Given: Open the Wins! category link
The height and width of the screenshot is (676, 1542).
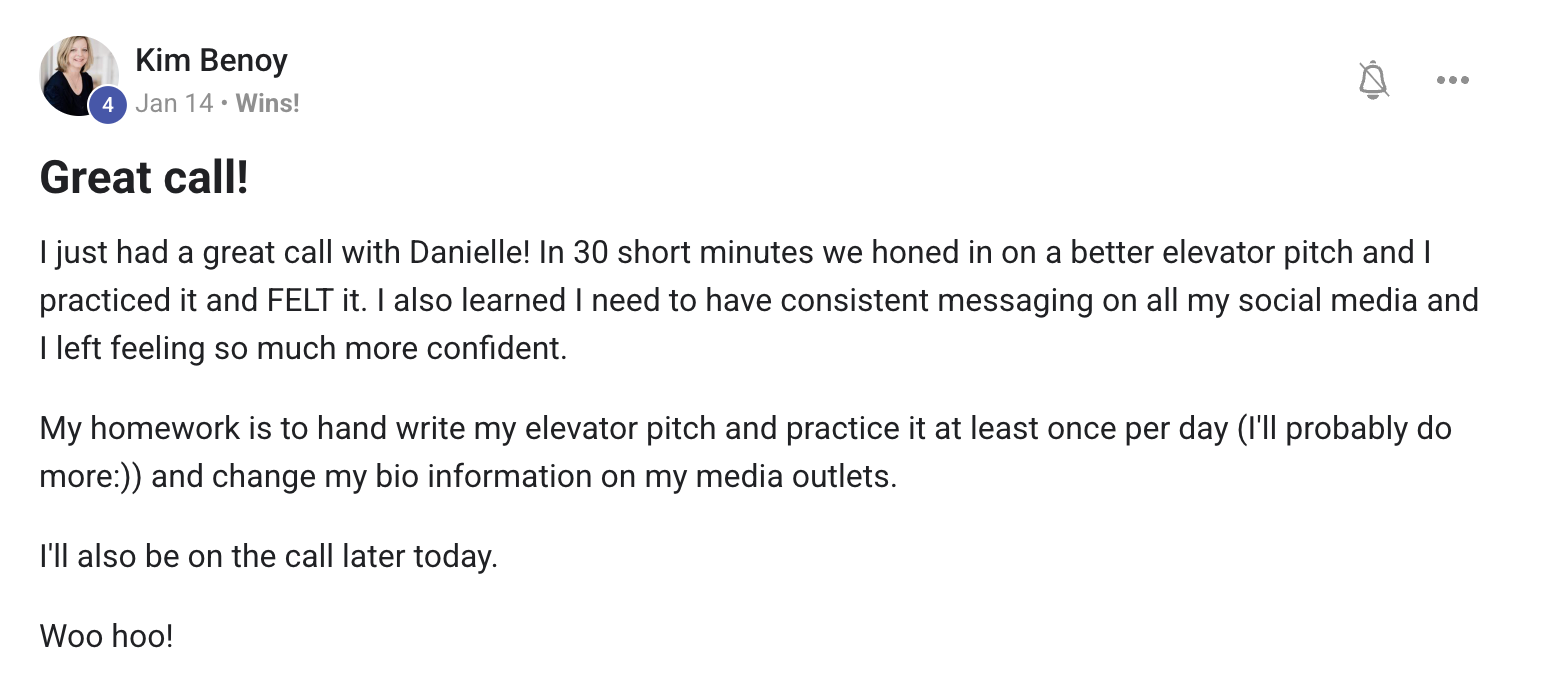Looking at the screenshot, I should point(267,103).
